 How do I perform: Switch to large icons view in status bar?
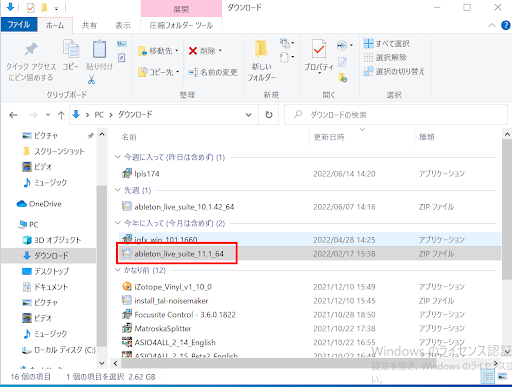click(503, 377)
